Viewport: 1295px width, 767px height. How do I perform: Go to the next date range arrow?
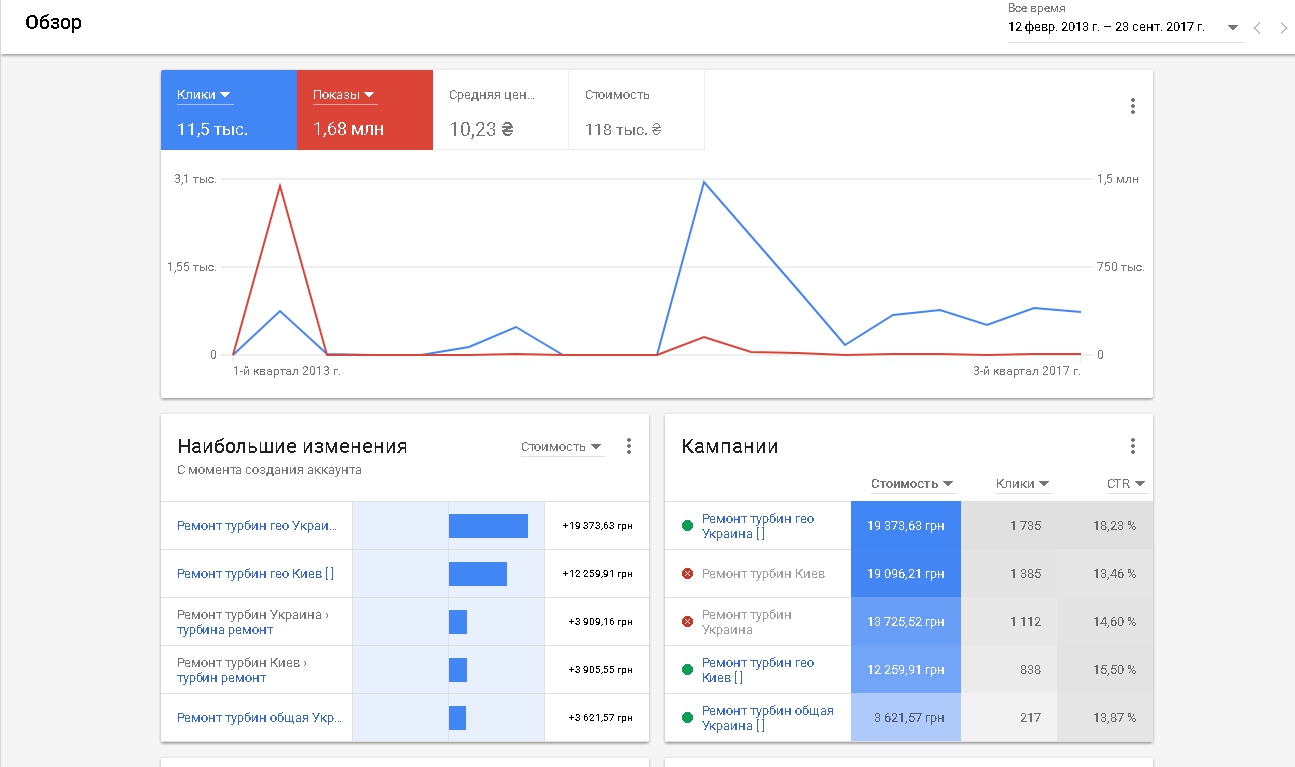click(1284, 28)
